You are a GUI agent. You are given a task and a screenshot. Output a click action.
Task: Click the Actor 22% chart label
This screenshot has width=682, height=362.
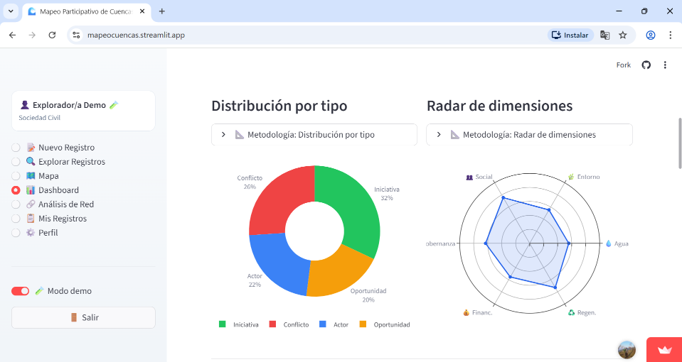[x=254, y=280]
